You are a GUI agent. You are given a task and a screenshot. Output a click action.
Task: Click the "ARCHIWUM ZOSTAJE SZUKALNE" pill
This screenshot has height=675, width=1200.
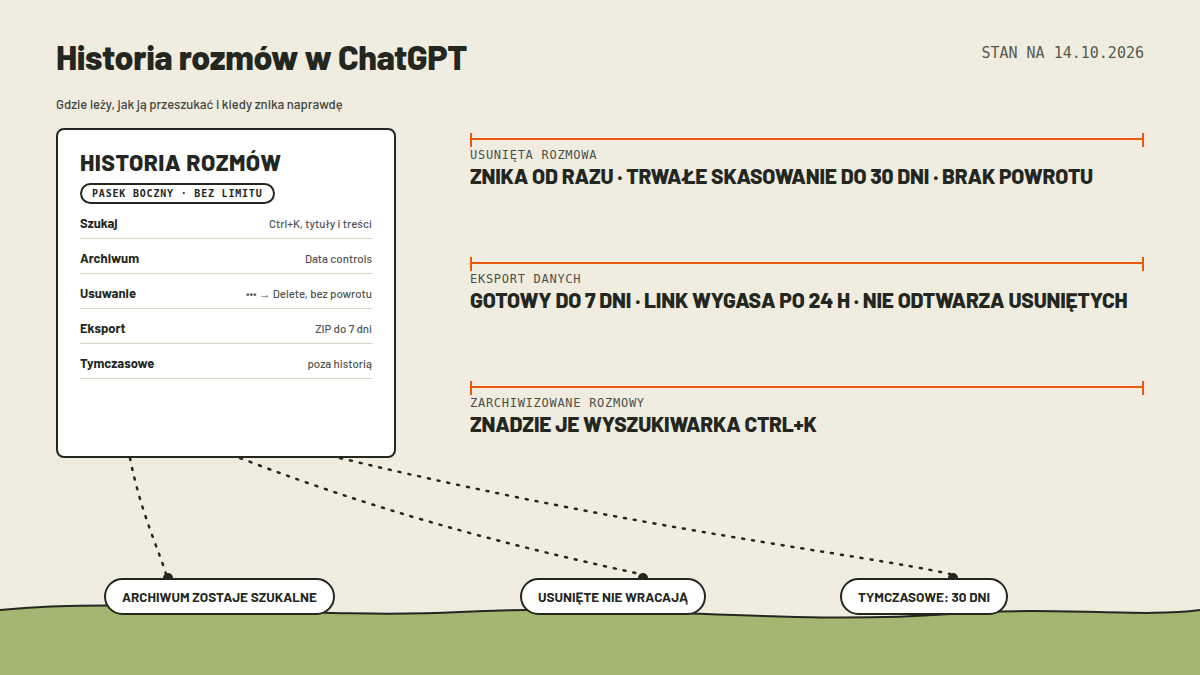click(220, 598)
